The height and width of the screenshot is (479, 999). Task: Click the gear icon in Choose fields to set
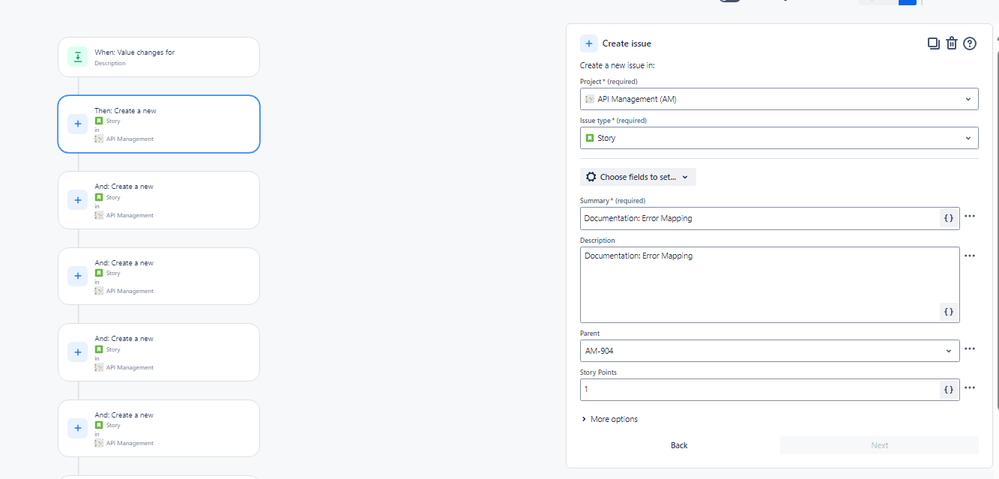click(591, 177)
